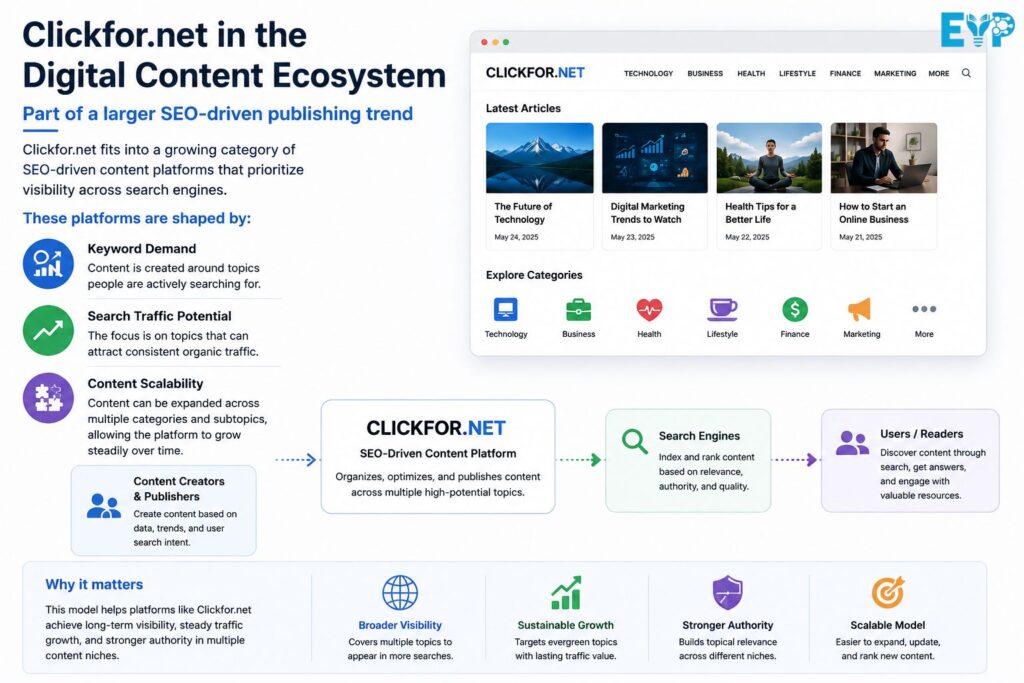Screen dimensions: 1024x683
Task: Open 'How to Start an Online Business' article title
Action: 874,213
